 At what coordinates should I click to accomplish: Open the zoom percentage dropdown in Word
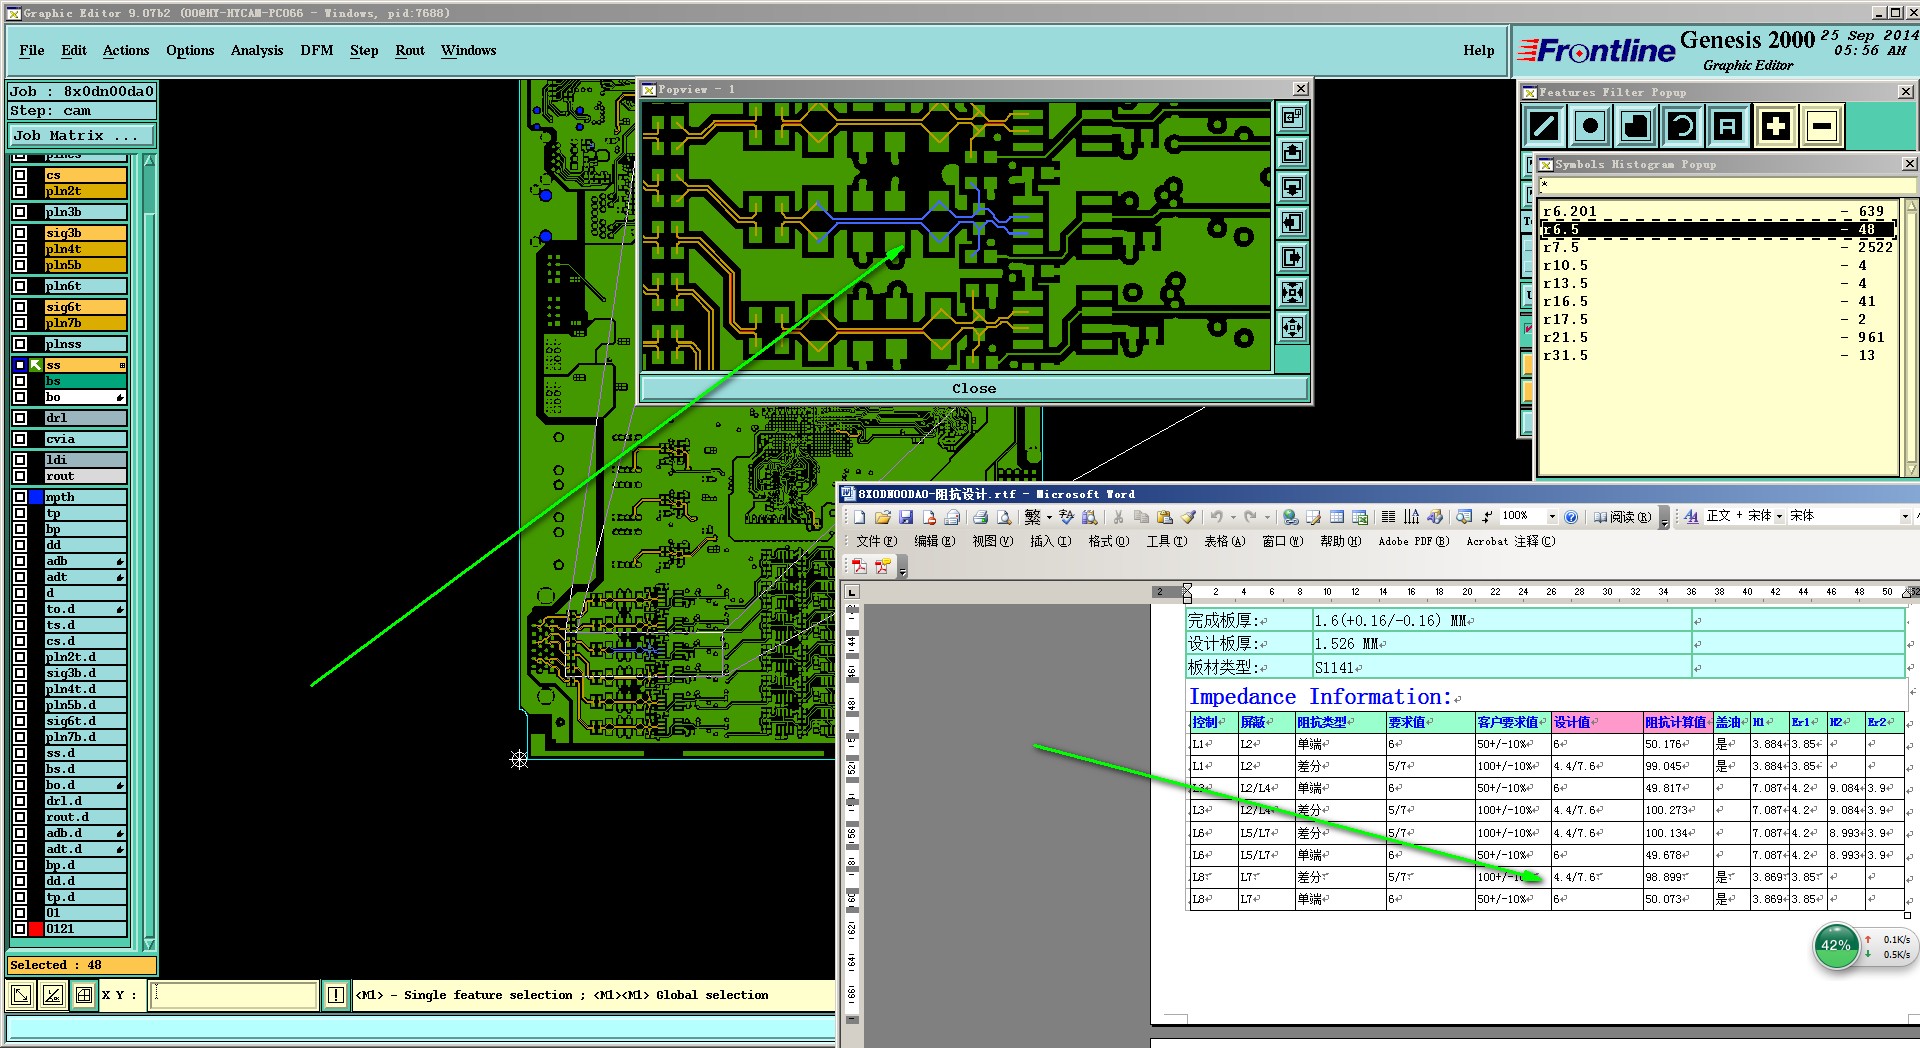1552,517
